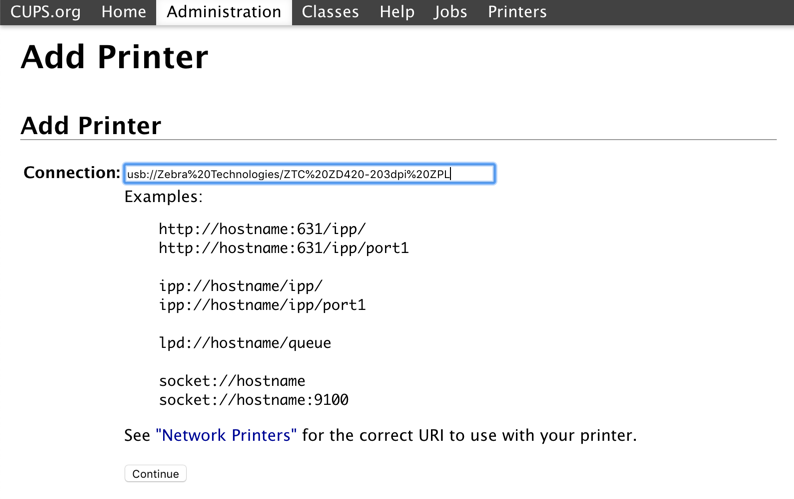Click the socket://hostname:9100 example text

(x=254, y=400)
